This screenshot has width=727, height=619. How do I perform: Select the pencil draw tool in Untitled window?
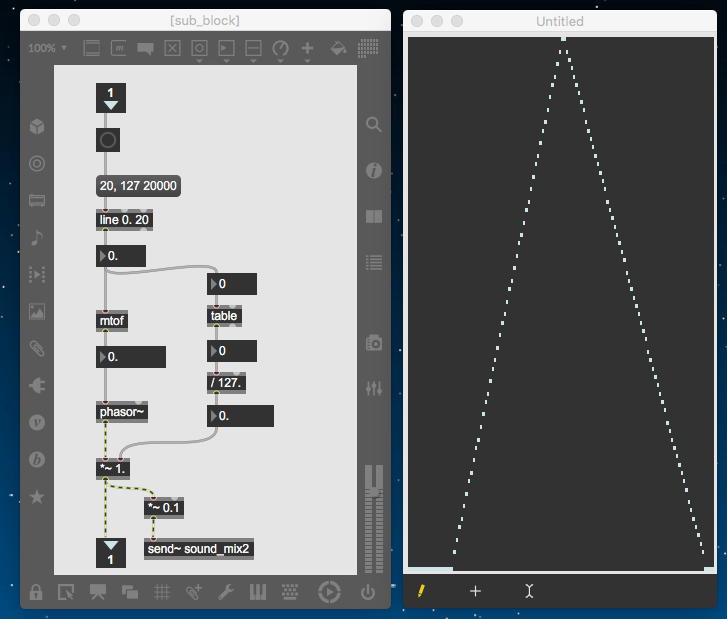coord(421,591)
